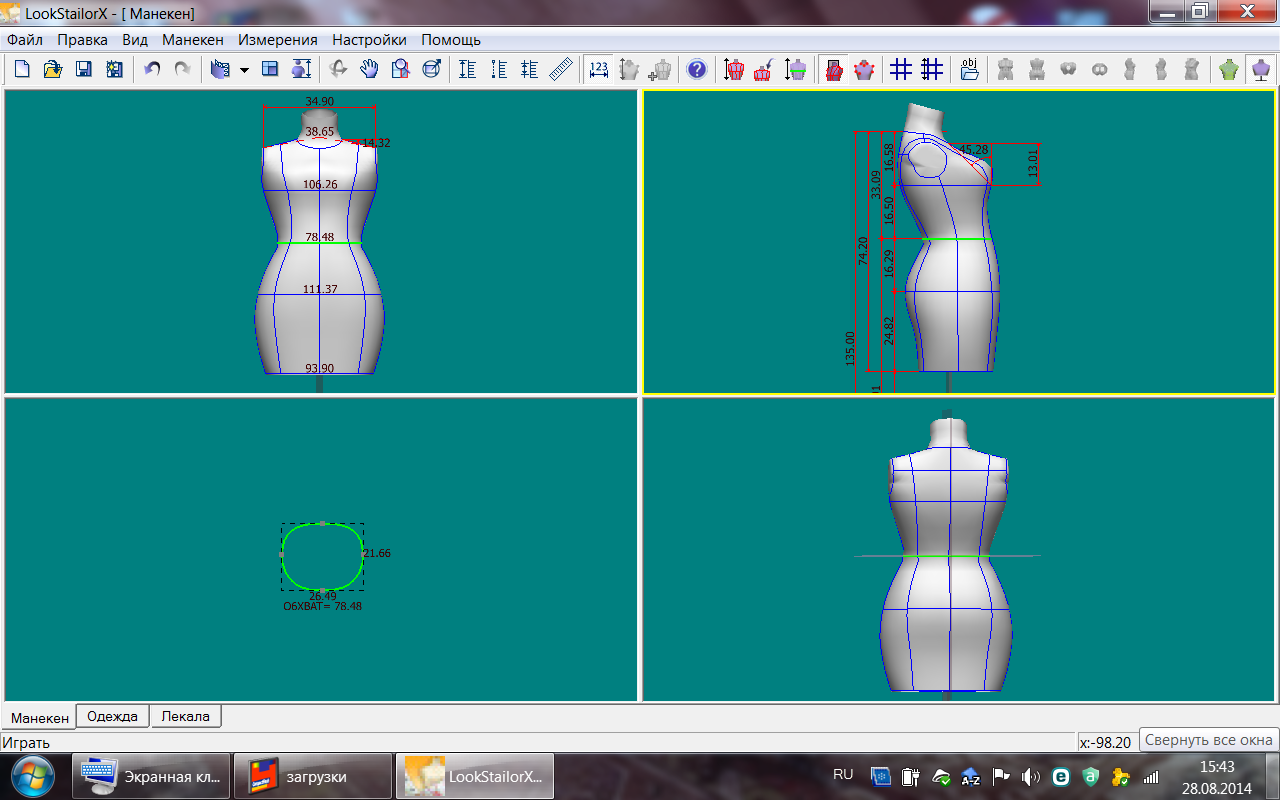Open the Манекен menu
This screenshot has height=800, width=1280.
pyautogui.click(x=193, y=40)
